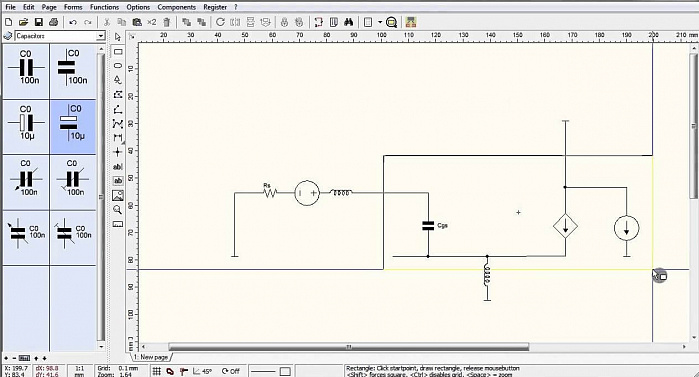
Task: Open the Components menu
Action: (x=177, y=7)
